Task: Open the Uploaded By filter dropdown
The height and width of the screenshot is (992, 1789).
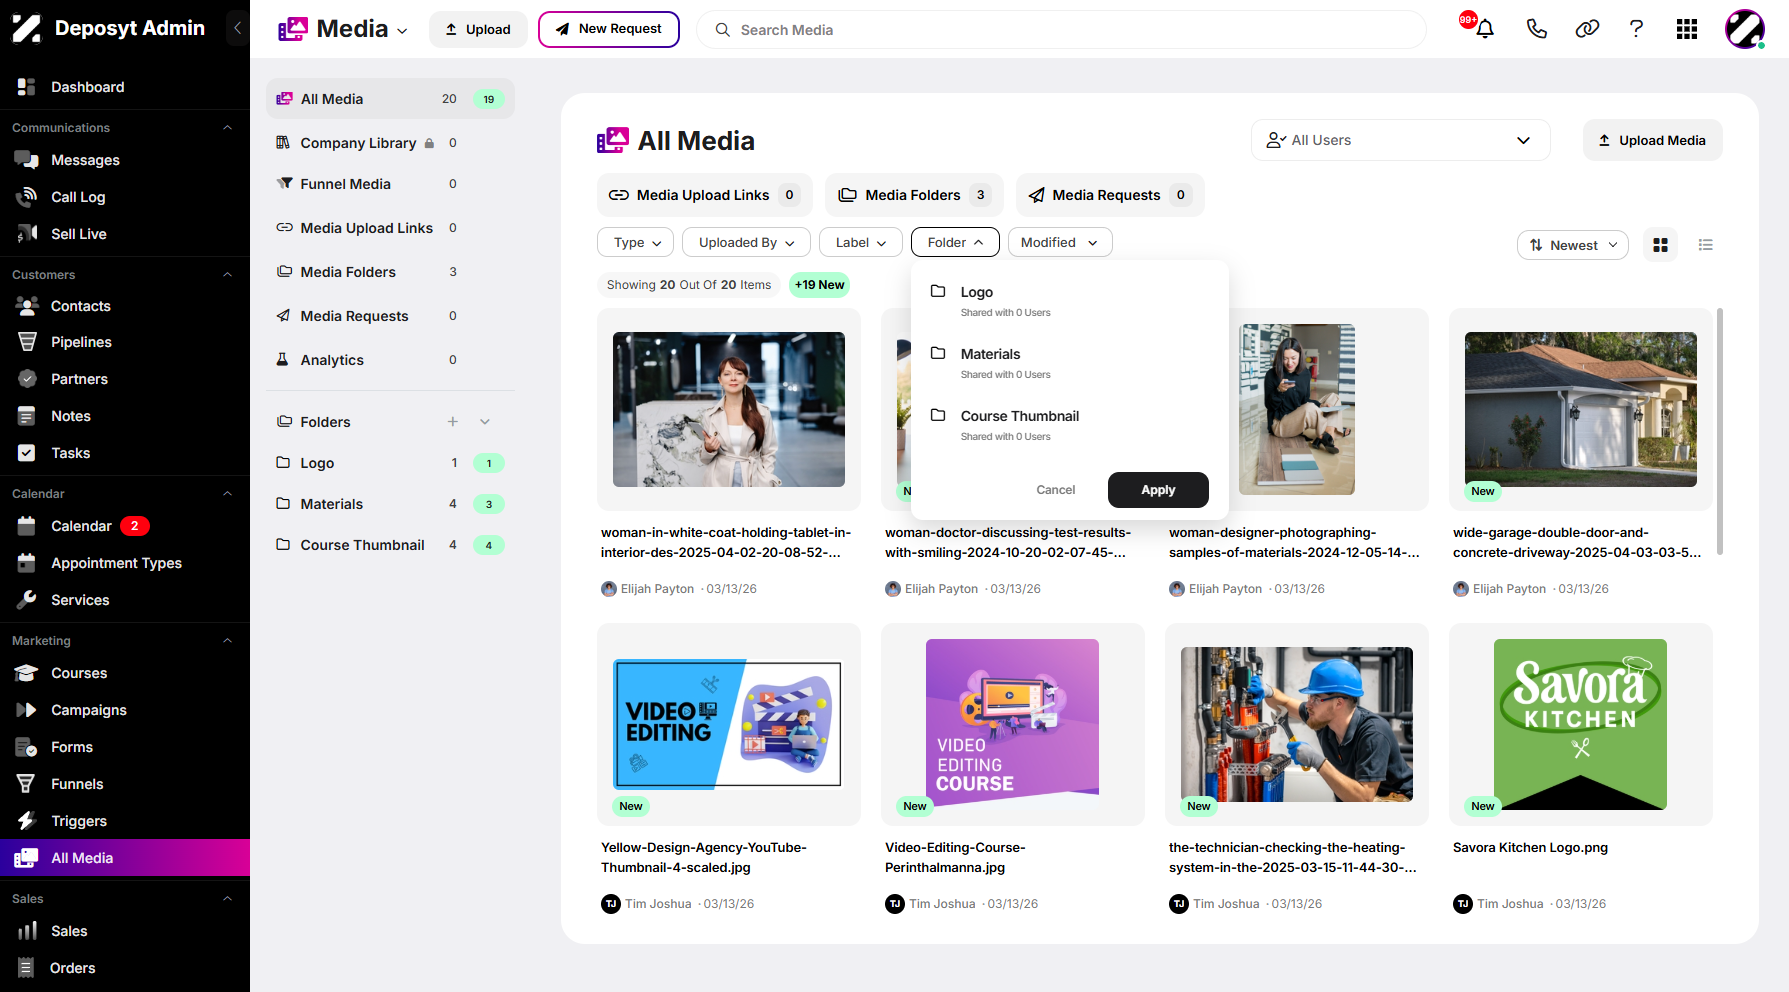Action: click(x=746, y=242)
